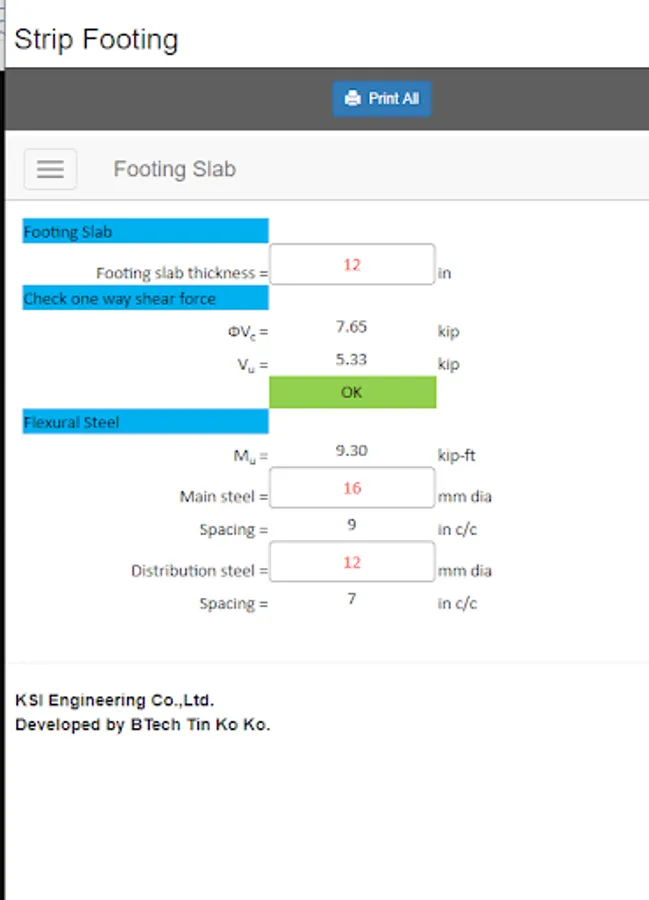Toggle the hamburger navigation menu
The height and width of the screenshot is (900, 649).
tap(50, 169)
